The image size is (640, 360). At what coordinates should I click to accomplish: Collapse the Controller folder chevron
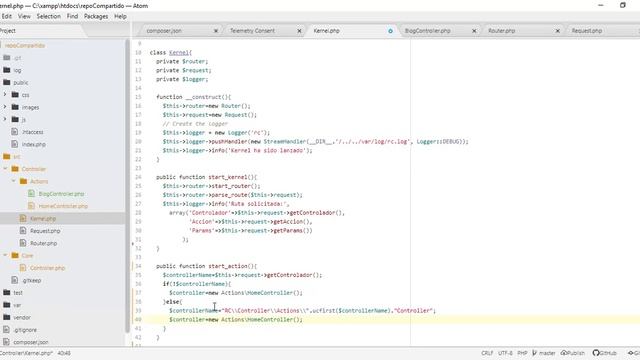(x=5, y=169)
